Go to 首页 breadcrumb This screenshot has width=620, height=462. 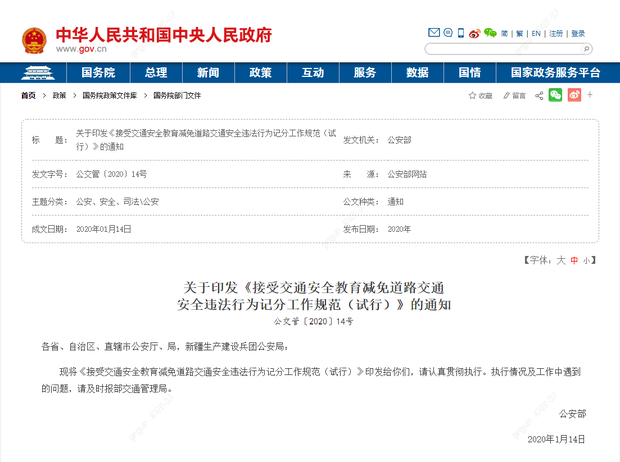pos(28,95)
